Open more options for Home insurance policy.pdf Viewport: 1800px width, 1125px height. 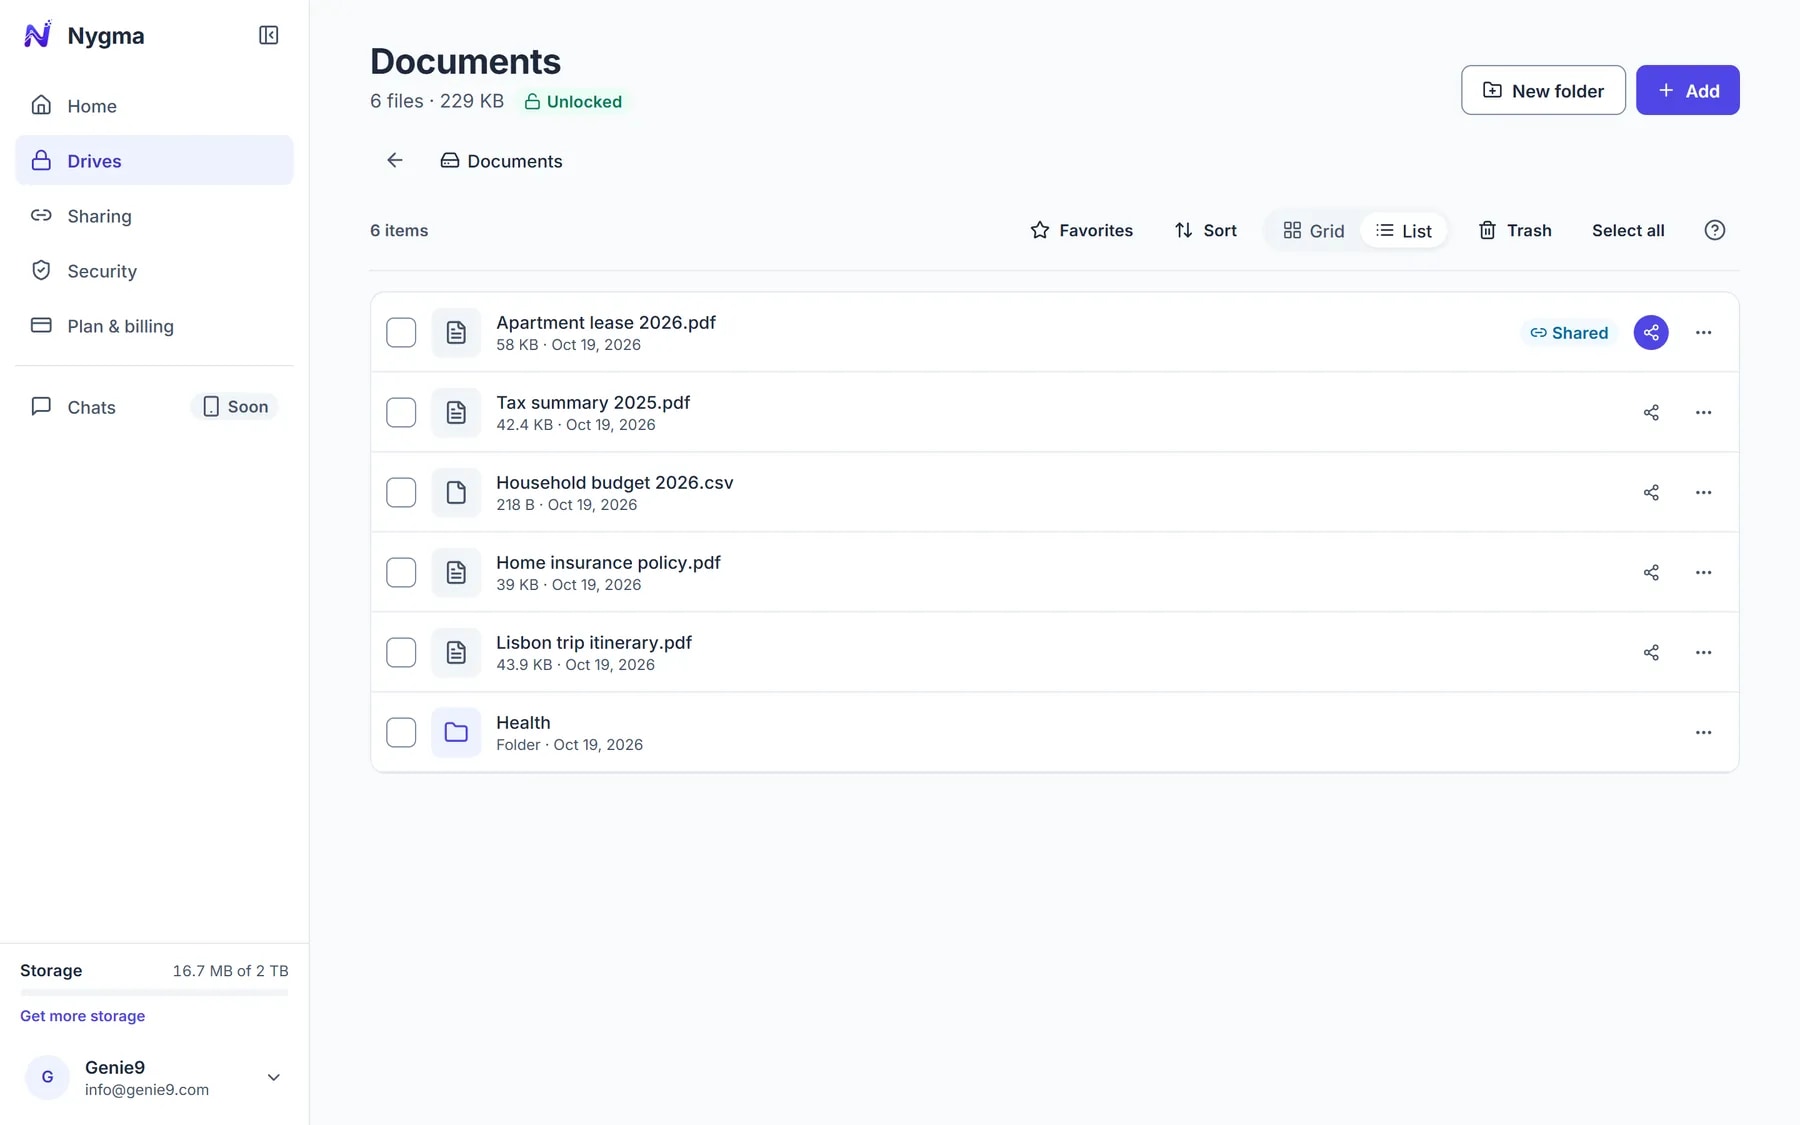(1703, 572)
